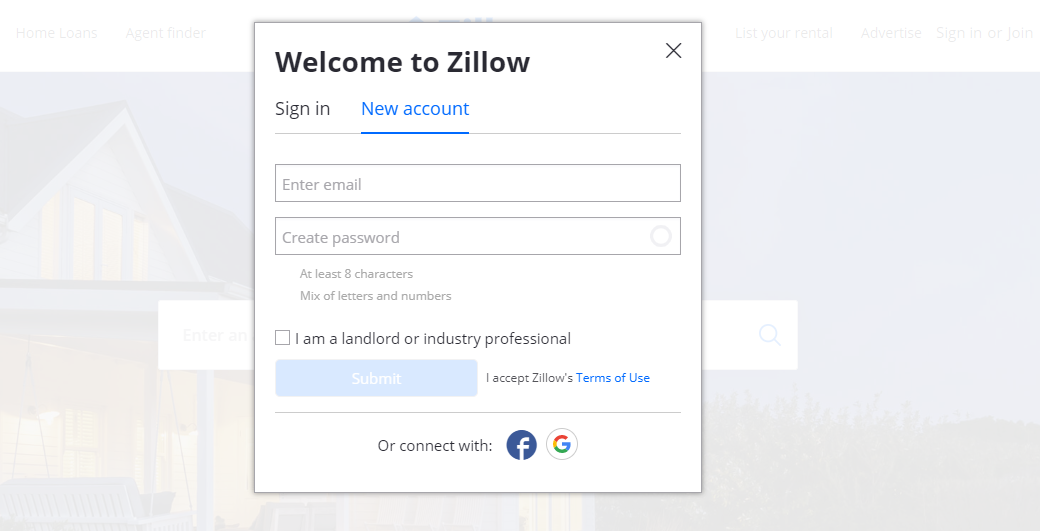Screen dimensions: 1040x531
Task: Go to Agent finder in the header
Action: point(165,33)
